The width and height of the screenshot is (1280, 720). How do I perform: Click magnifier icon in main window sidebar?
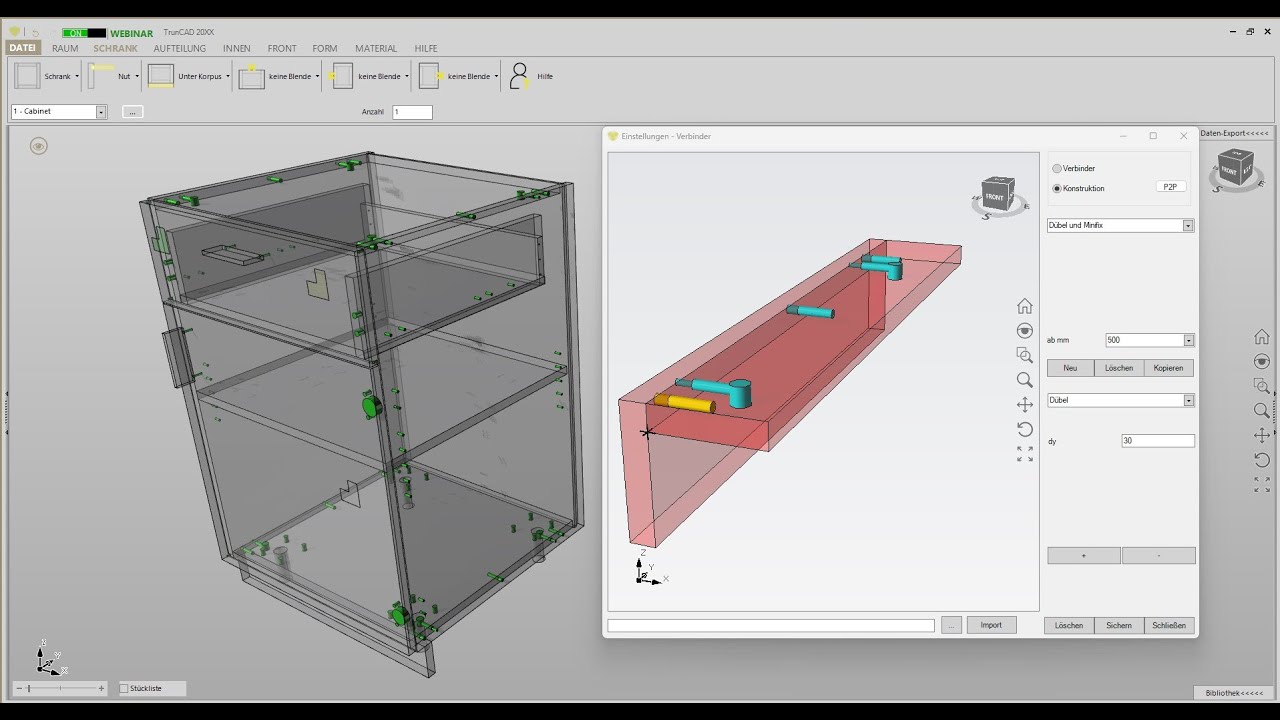pyautogui.click(x=1261, y=410)
